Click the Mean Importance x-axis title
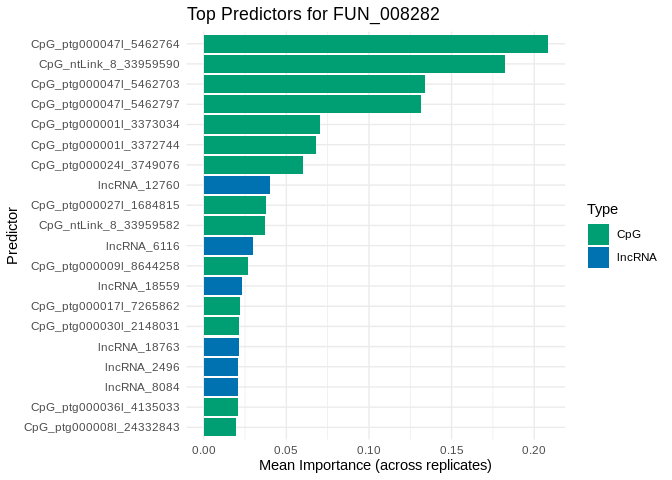 coord(375,466)
